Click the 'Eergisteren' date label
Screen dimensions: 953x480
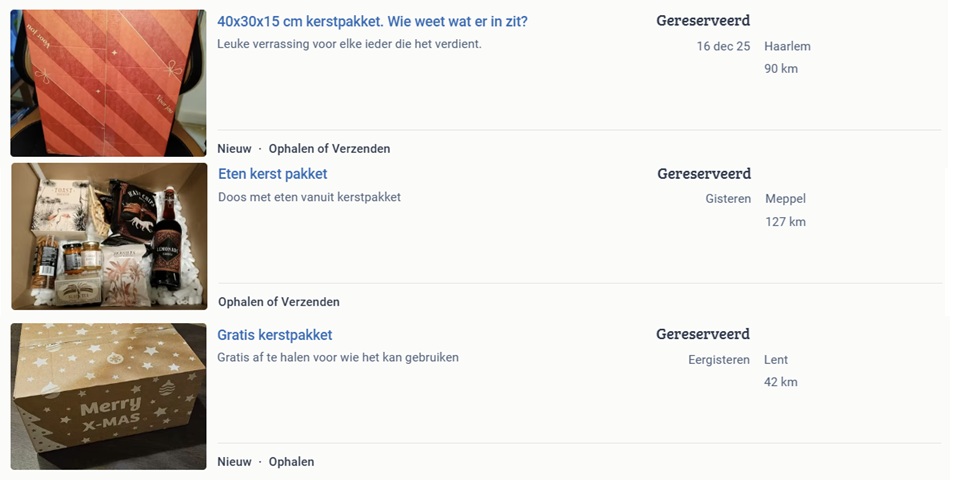[x=719, y=359]
